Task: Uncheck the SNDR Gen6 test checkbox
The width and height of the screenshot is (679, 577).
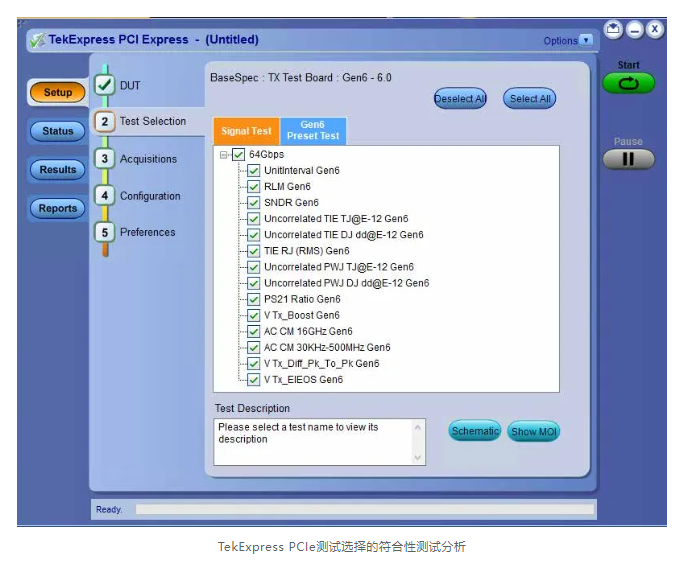Action: coord(254,203)
